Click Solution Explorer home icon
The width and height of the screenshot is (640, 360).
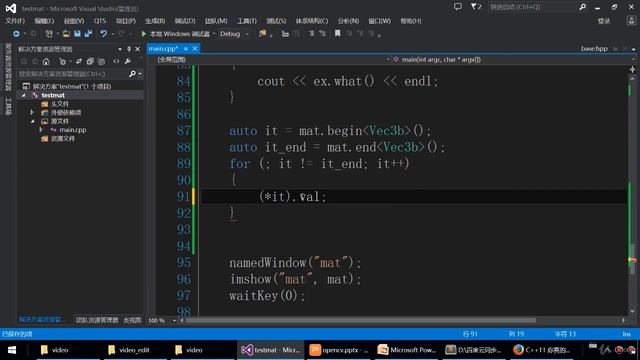pos(46,62)
